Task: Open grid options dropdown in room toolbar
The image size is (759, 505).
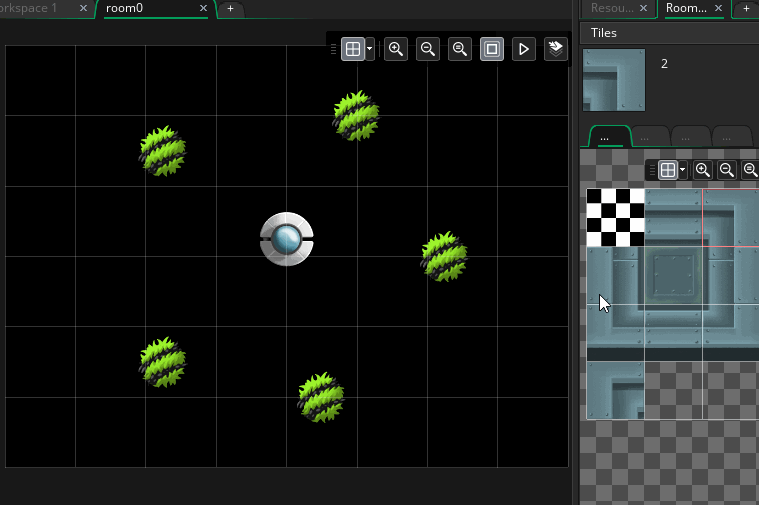Action: coord(370,49)
